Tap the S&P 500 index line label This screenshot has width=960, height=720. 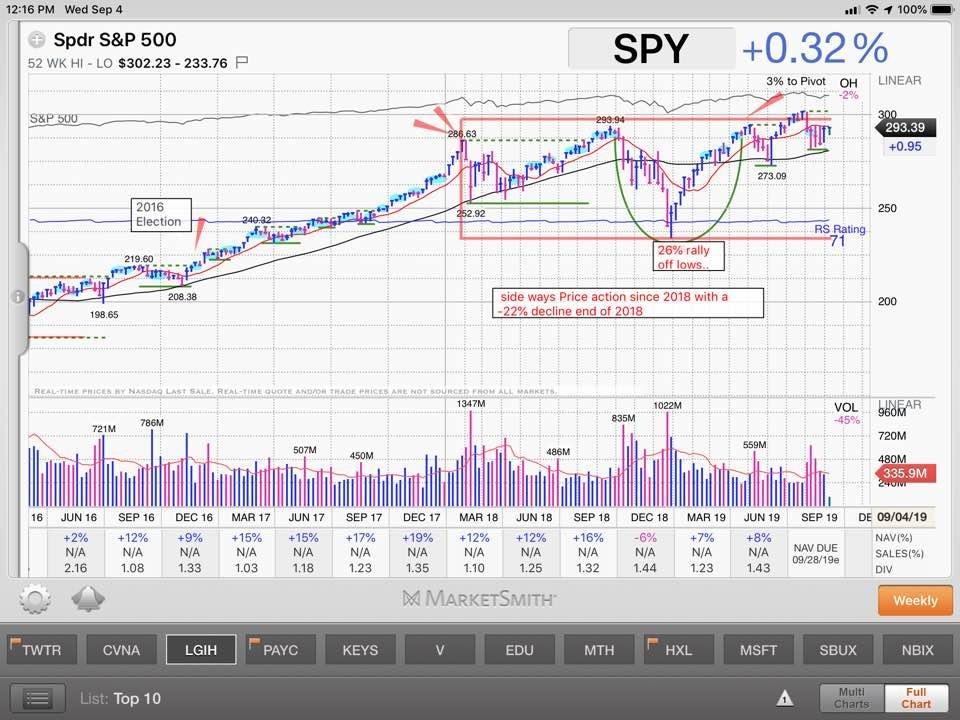(53, 118)
